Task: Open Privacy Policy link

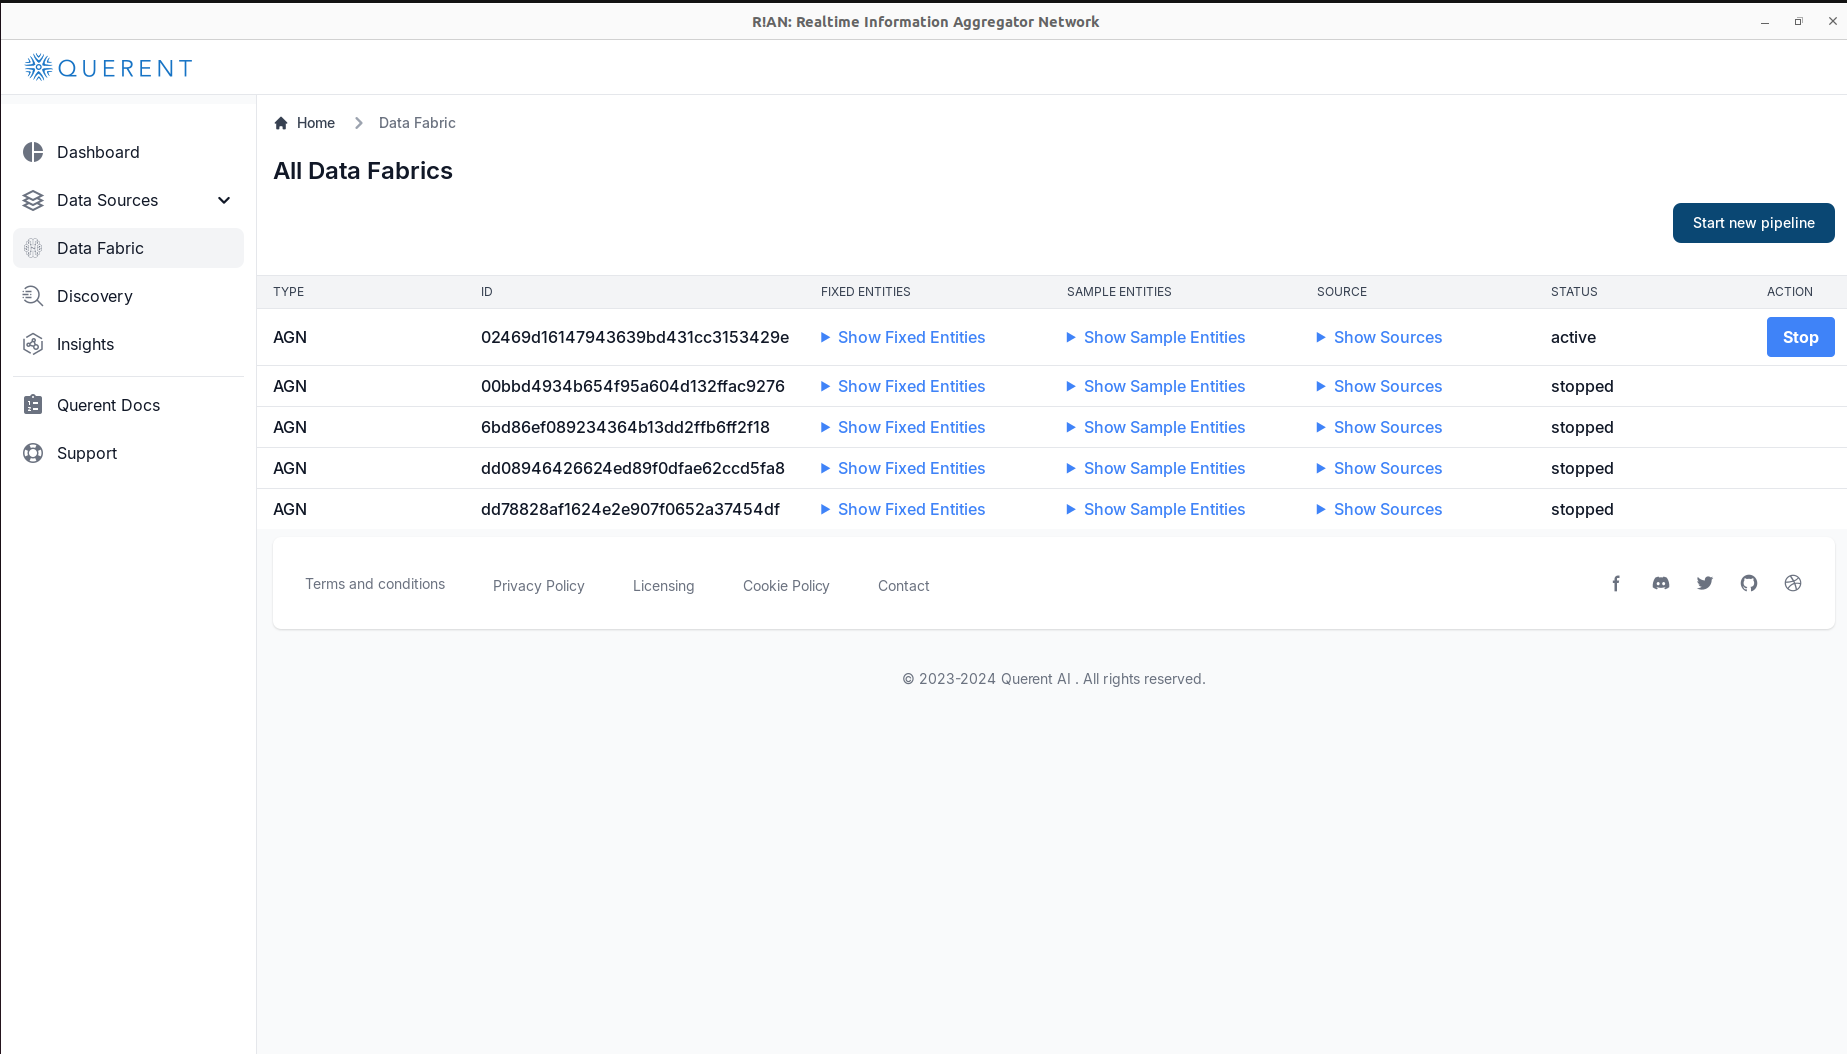Action: pos(538,586)
